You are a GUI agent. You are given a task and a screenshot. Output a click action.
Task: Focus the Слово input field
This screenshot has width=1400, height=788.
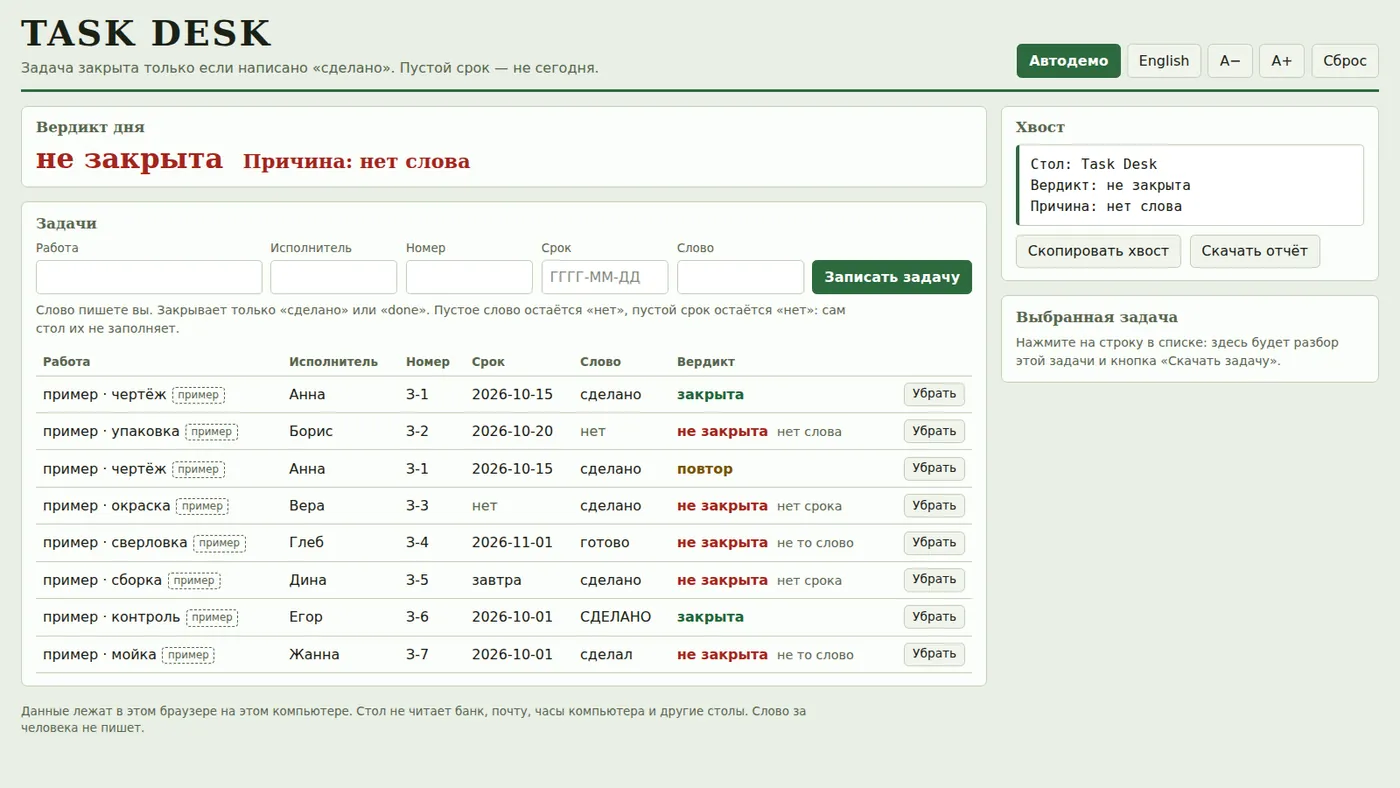click(x=740, y=277)
